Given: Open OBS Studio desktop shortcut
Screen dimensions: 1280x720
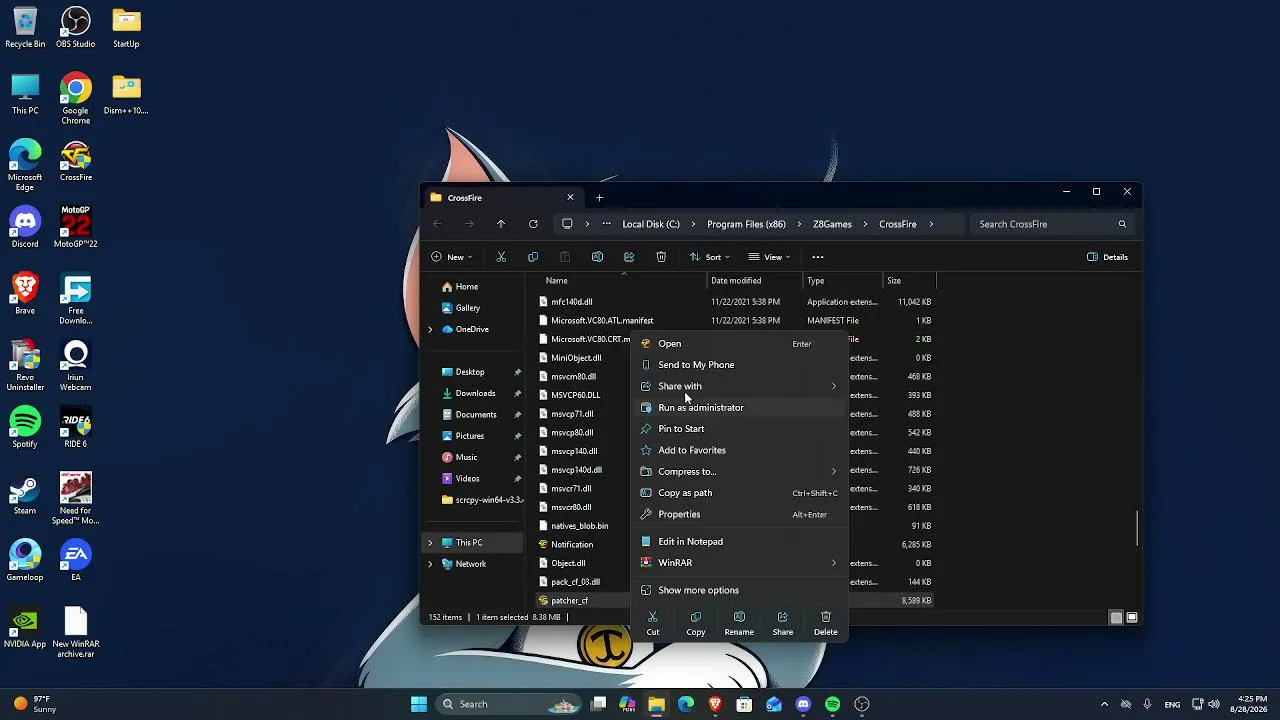Looking at the screenshot, I should click(76, 28).
